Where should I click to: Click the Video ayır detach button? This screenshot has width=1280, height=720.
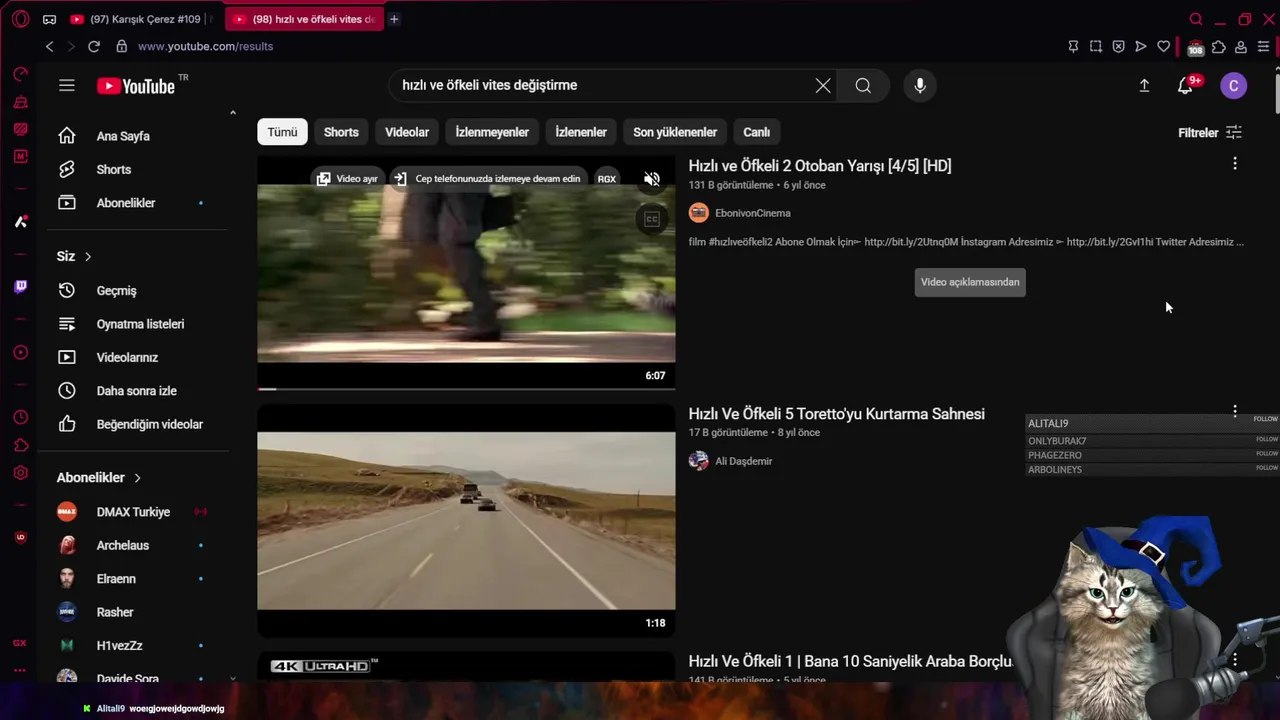coord(347,179)
